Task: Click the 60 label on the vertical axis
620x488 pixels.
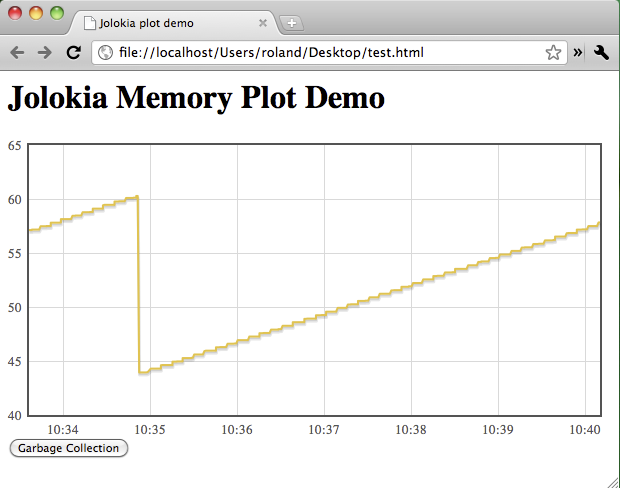Action: click(15, 199)
